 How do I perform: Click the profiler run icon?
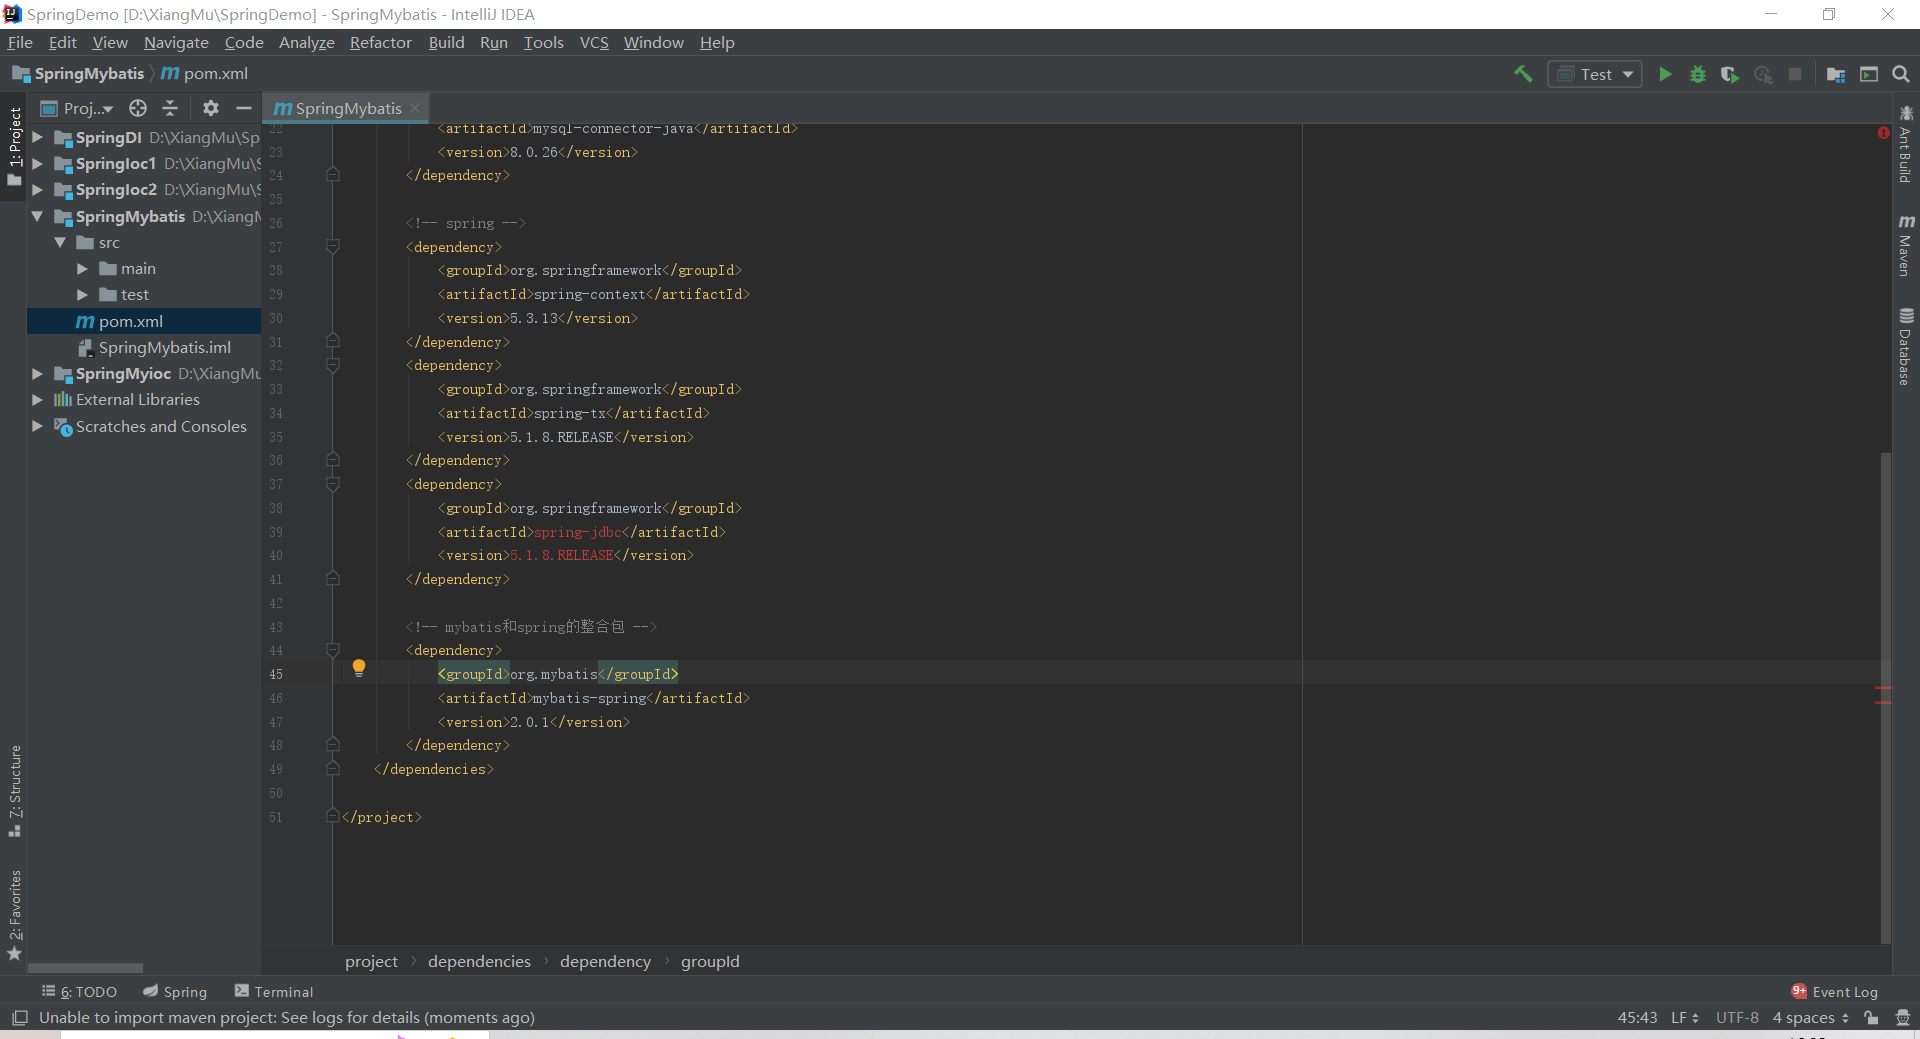[x=1763, y=74]
